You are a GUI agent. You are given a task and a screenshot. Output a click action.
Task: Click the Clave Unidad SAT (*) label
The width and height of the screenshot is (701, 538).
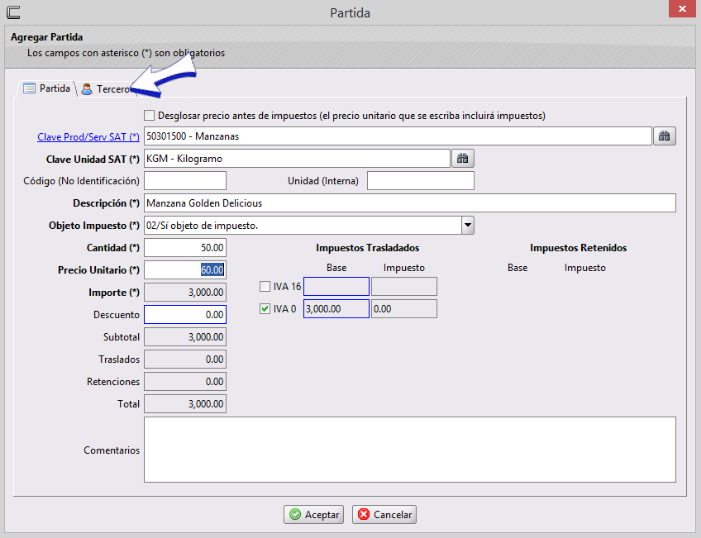93,159
